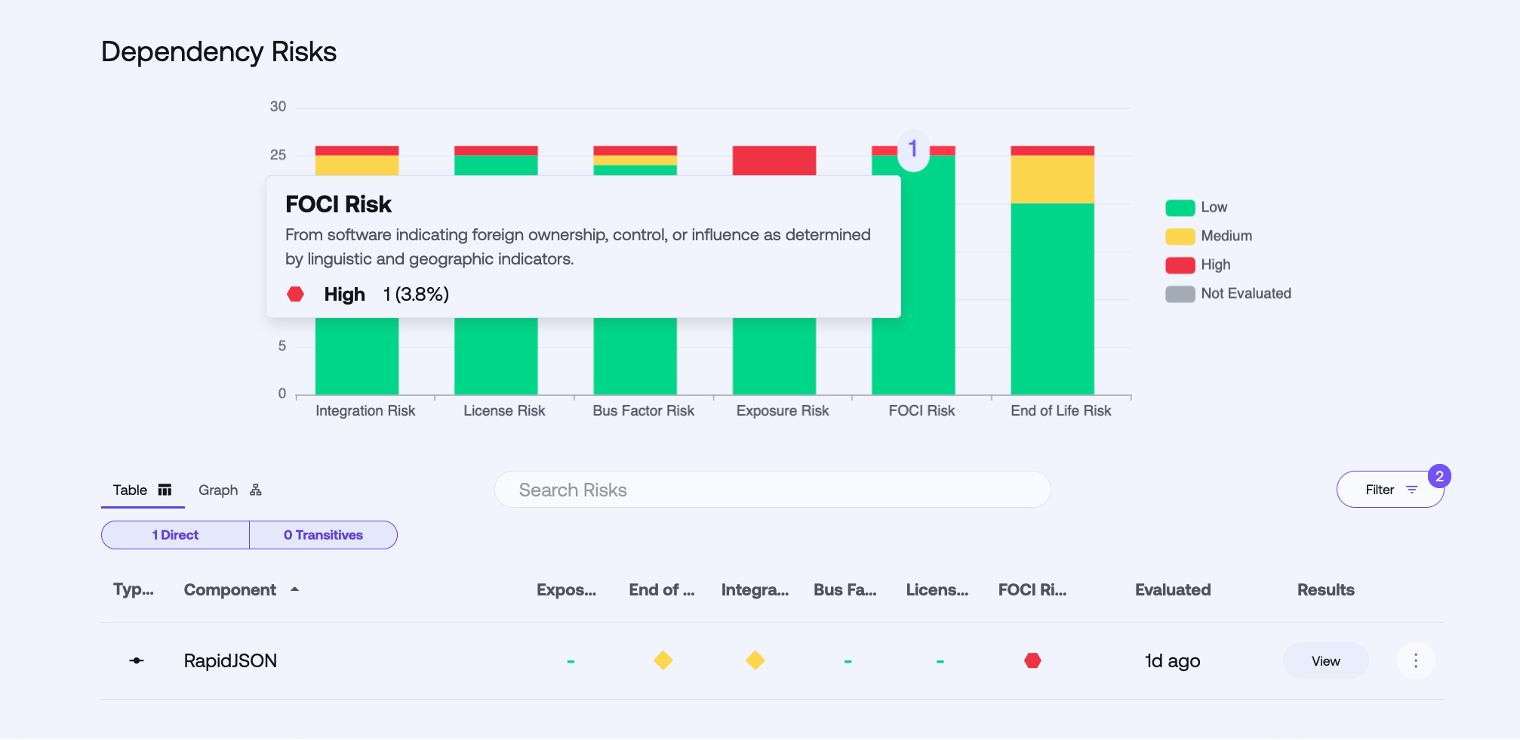Click the yellow Integration risk diamond indicator
The width and height of the screenshot is (1520, 740).
point(755,661)
